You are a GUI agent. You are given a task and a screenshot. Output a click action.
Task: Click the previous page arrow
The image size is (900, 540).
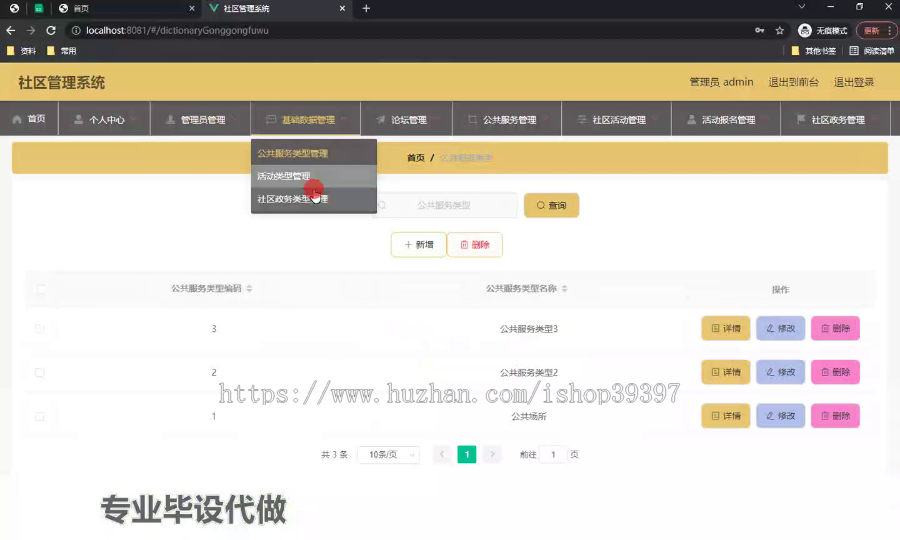click(441, 454)
